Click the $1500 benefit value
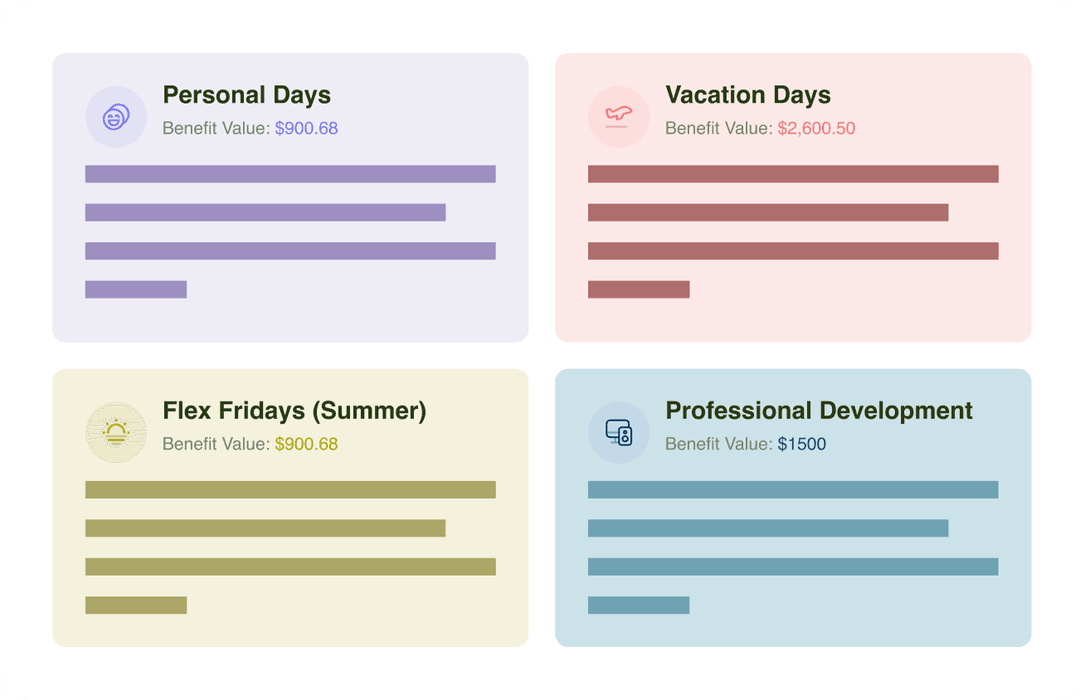 [x=802, y=444]
